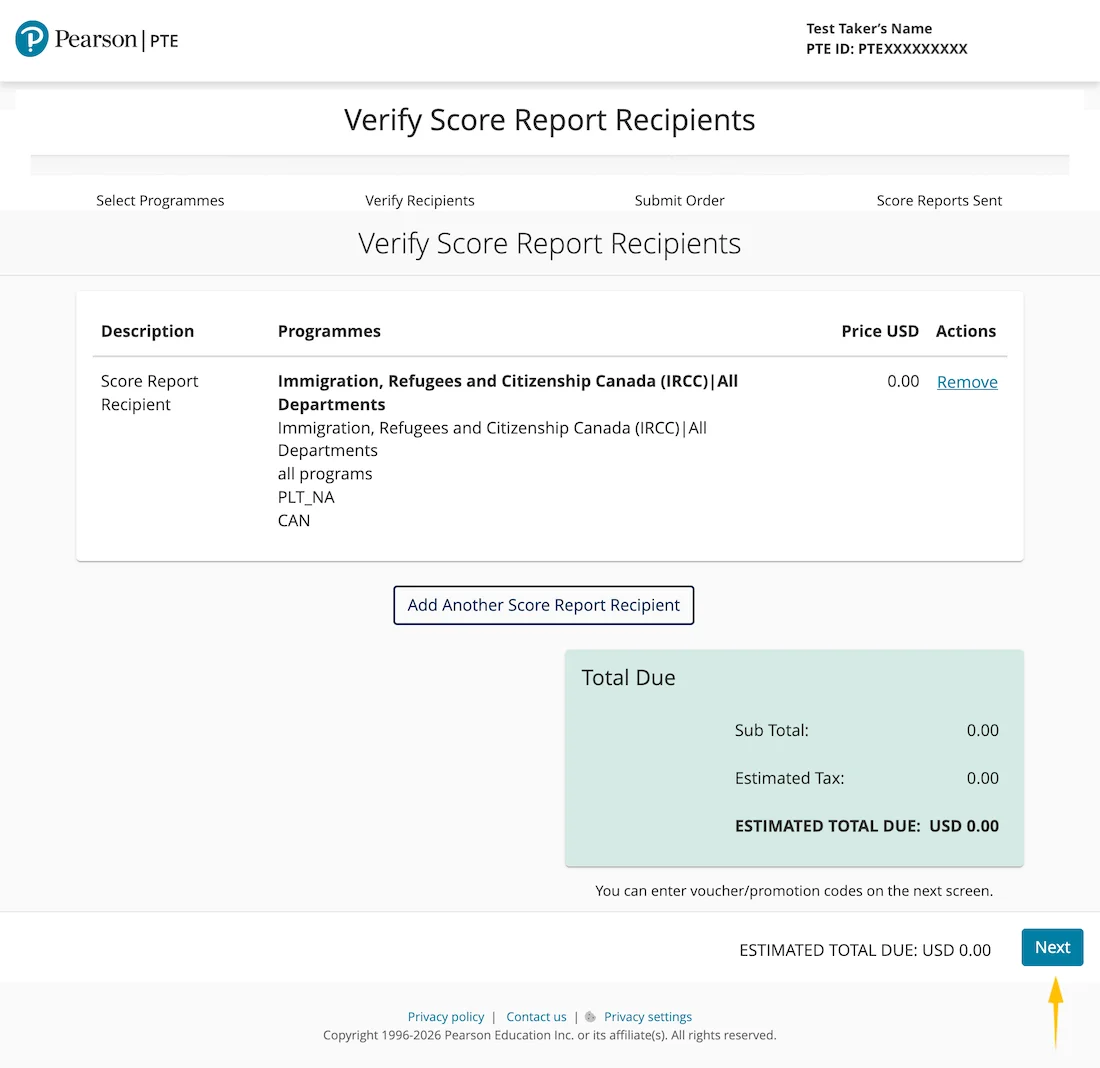This screenshot has height=1068, width=1100.
Task: Click the Test Taker's Name text
Action: pos(868,29)
